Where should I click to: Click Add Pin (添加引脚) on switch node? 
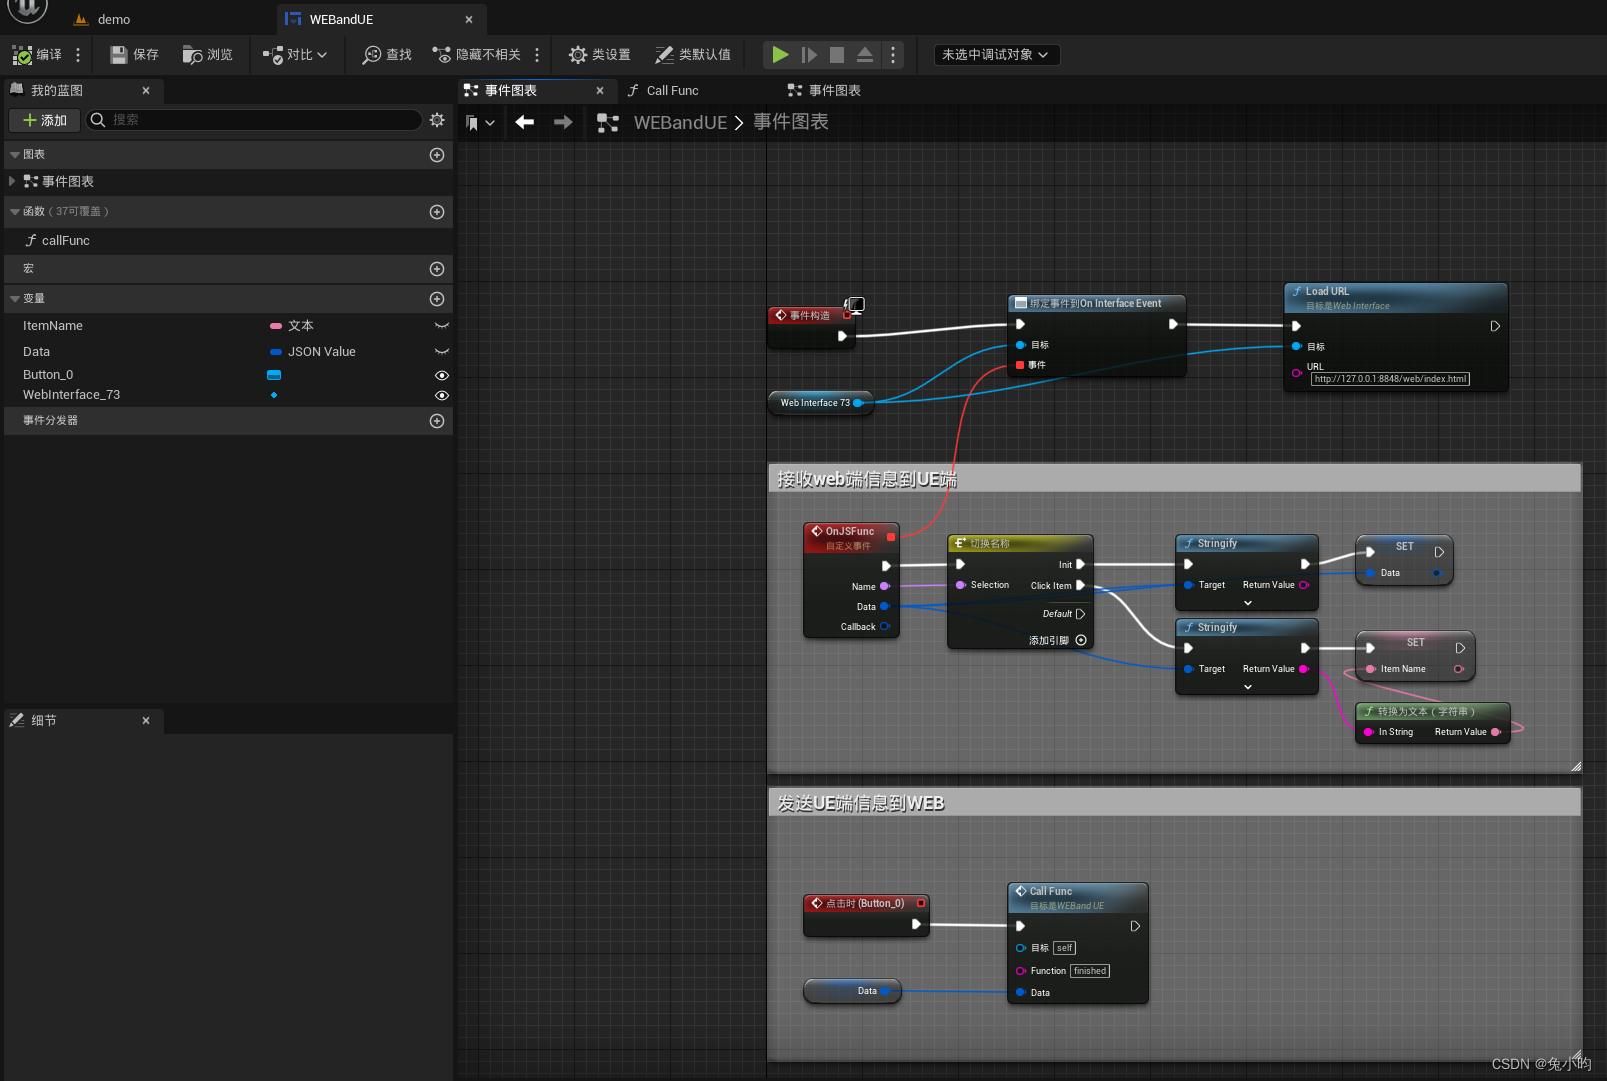(1057, 640)
